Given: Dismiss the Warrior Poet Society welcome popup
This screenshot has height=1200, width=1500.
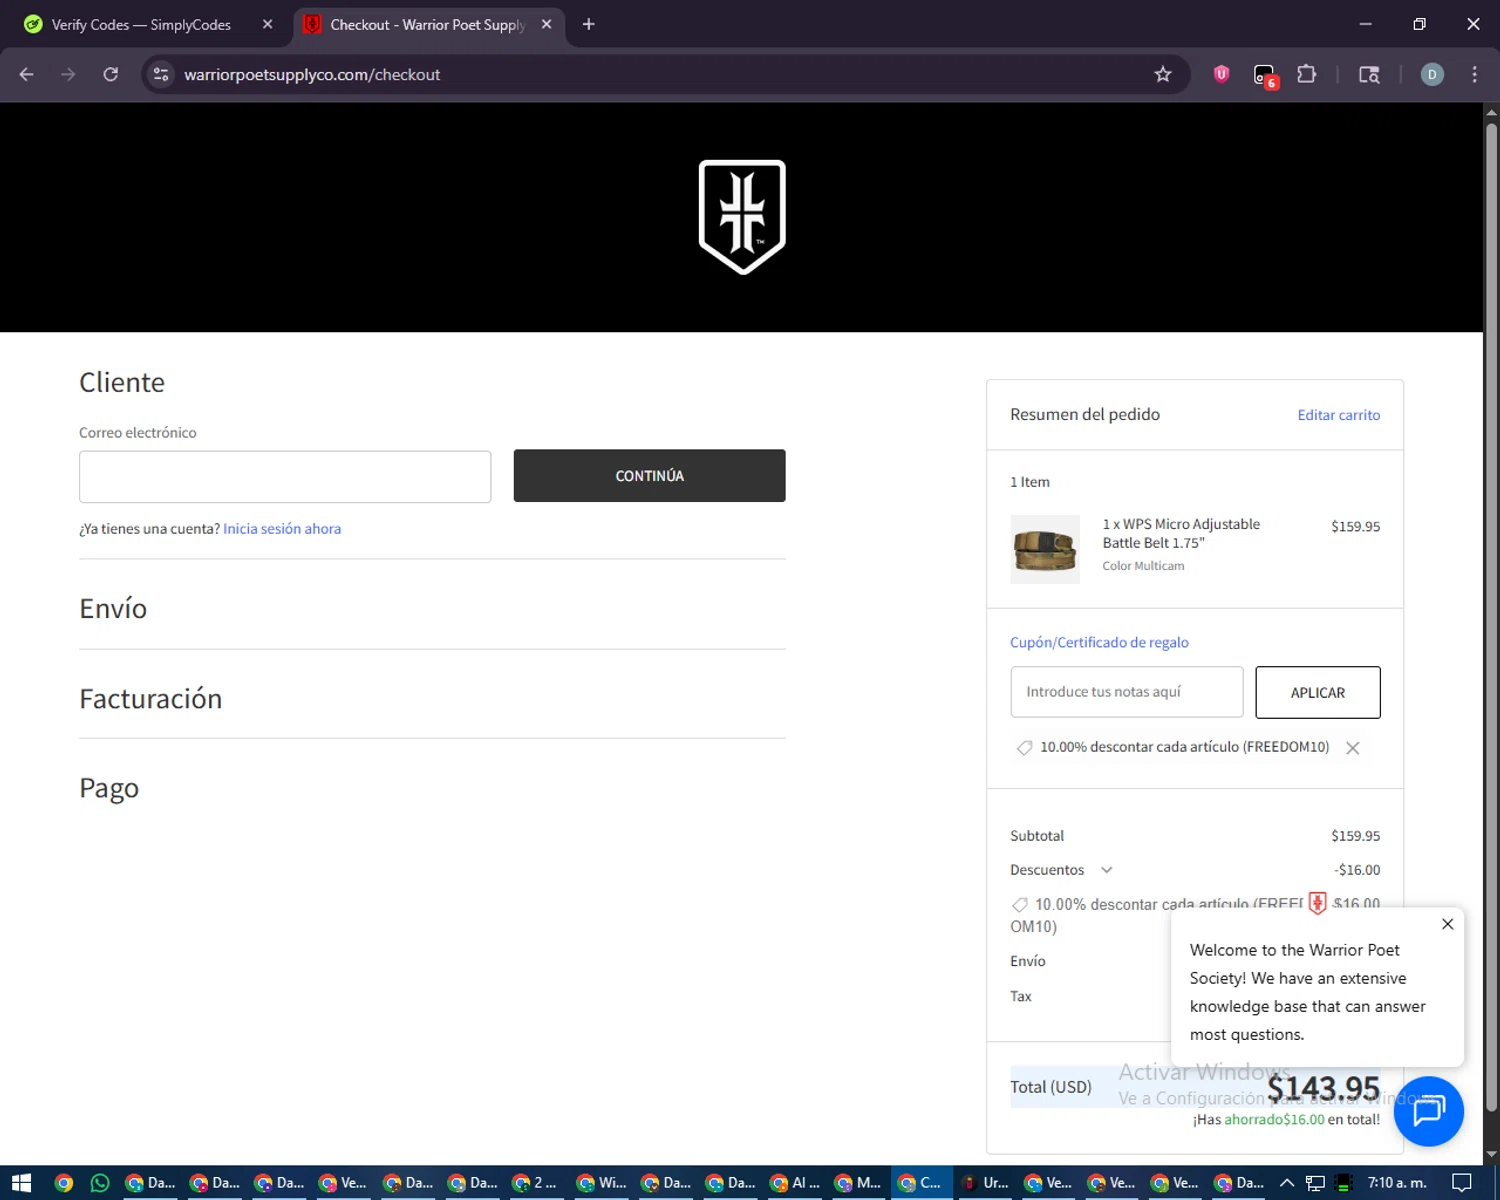Looking at the screenshot, I should coord(1447,924).
